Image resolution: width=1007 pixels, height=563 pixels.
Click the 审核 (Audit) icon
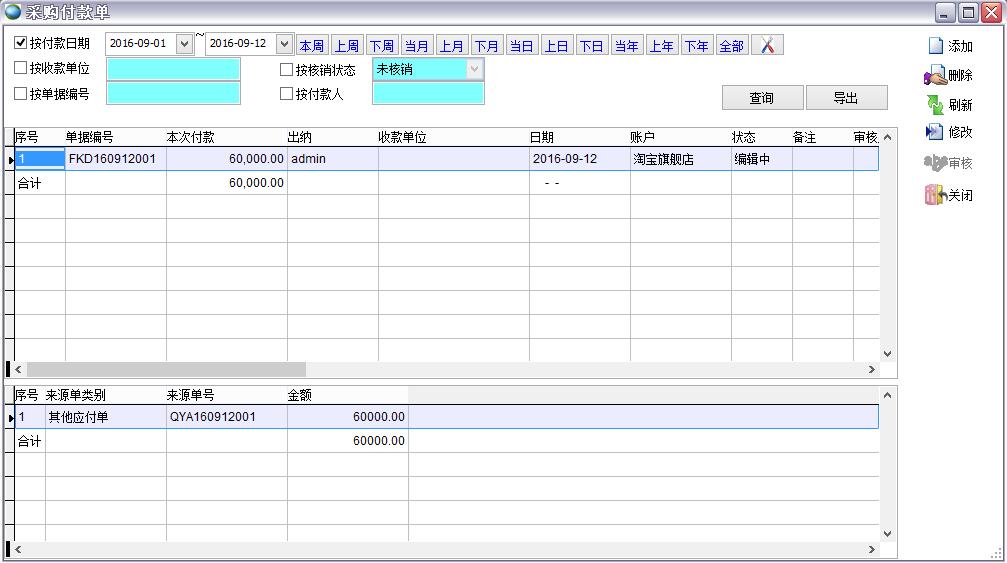pos(935,163)
